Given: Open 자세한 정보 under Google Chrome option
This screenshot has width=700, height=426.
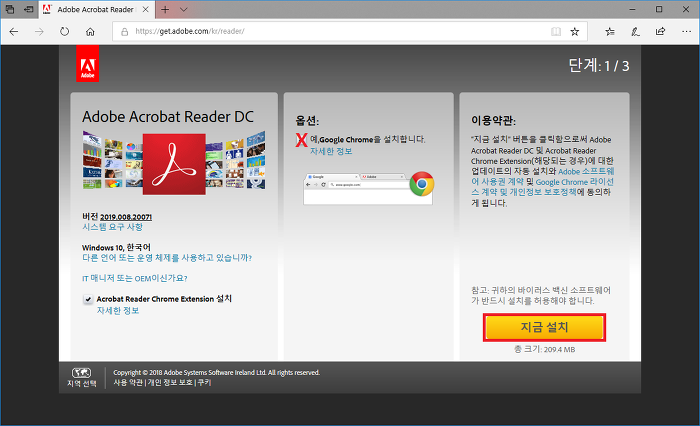Looking at the screenshot, I should pyautogui.click(x=331, y=151).
